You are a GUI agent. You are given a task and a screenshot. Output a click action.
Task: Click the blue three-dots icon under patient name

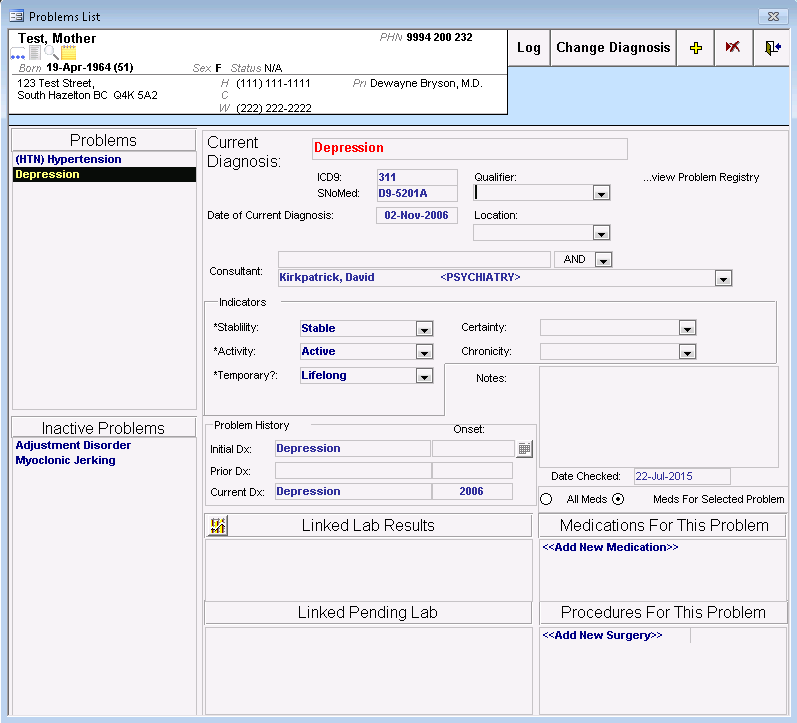[x=18, y=53]
